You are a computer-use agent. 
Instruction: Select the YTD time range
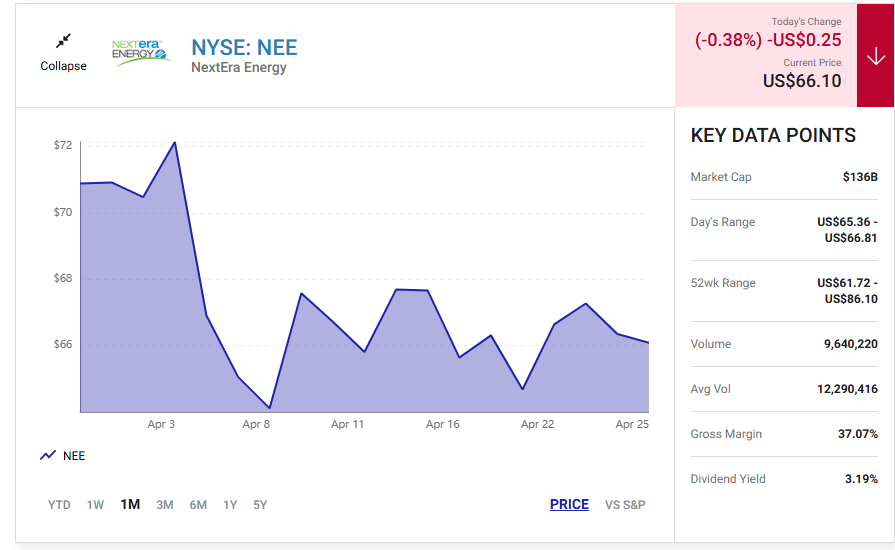(59, 505)
